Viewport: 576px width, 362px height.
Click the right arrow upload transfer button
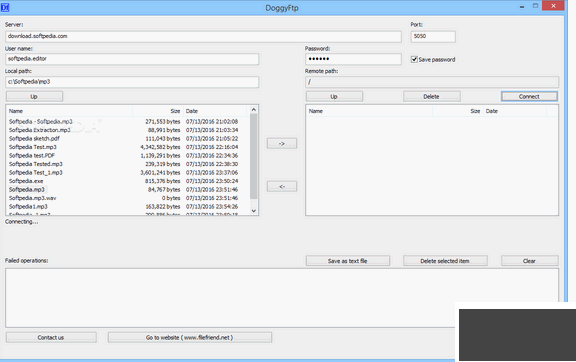pyautogui.click(x=282, y=143)
